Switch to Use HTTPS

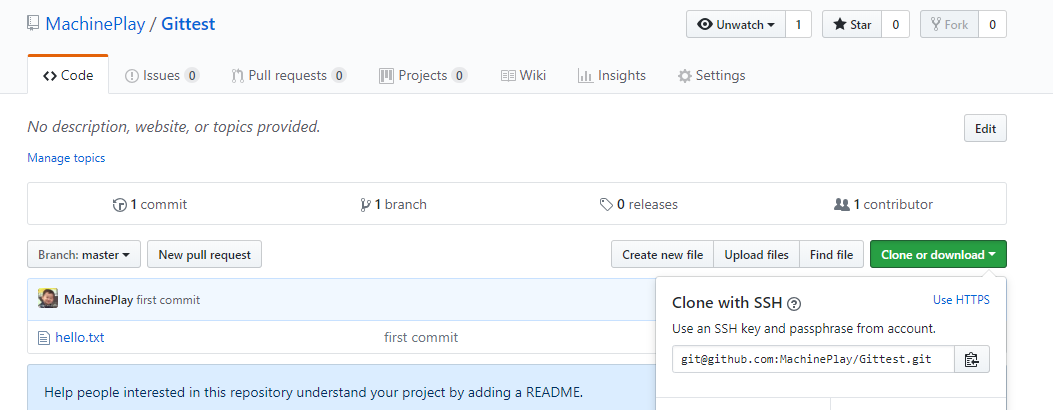pos(961,300)
